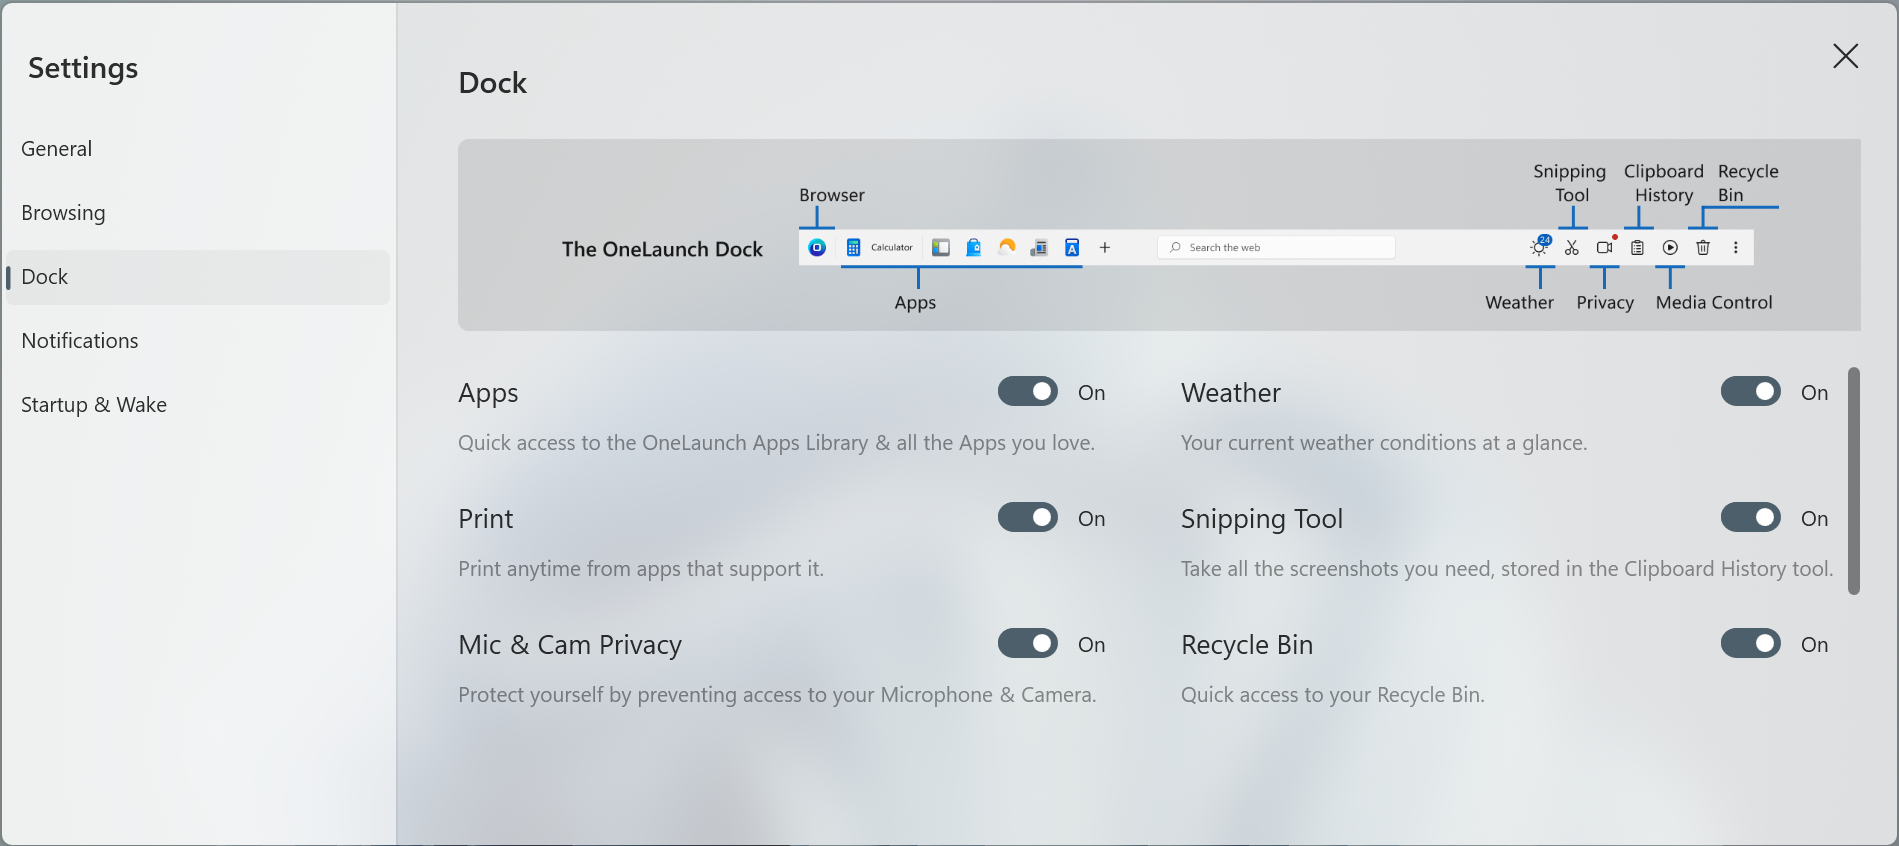Image resolution: width=1899 pixels, height=846 pixels.
Task: Turn off the Weather toggle
Action: click(1750, 392)
